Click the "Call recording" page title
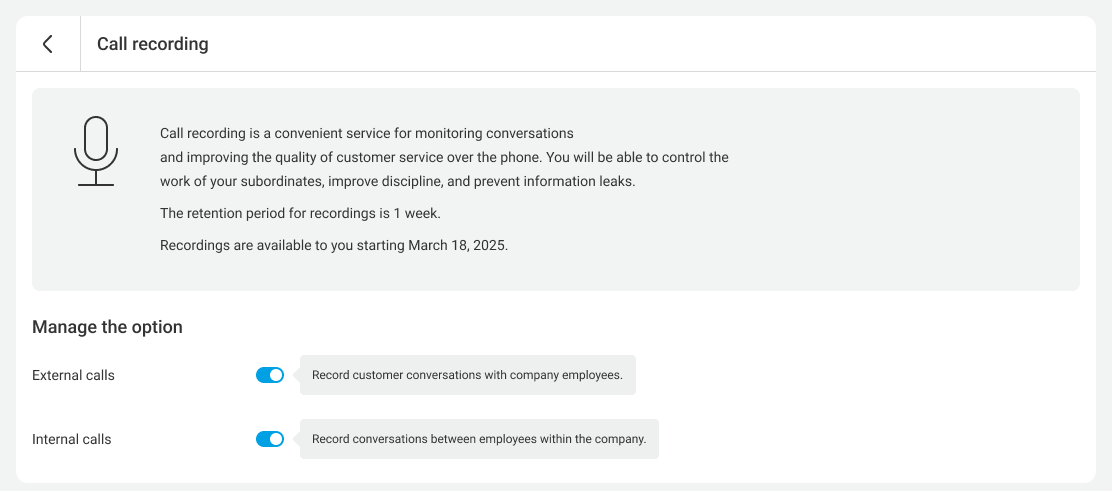This screenshot has width=1112, height=491. (152, 44)
